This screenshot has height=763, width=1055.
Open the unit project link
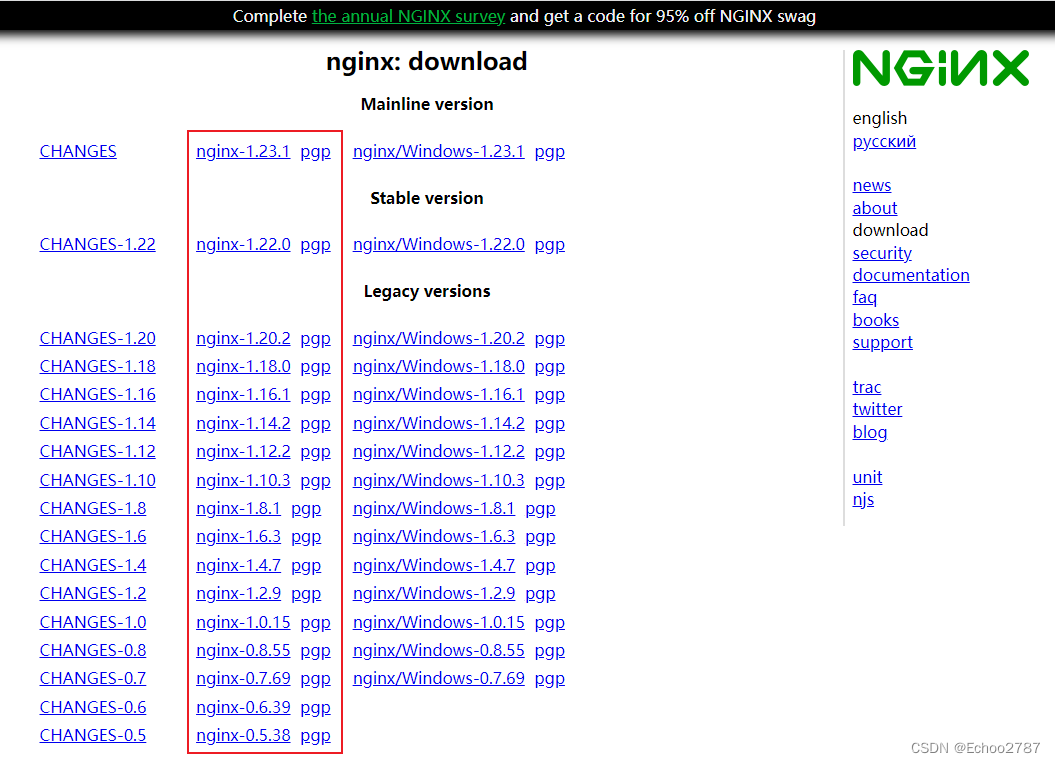click(867, 477)
